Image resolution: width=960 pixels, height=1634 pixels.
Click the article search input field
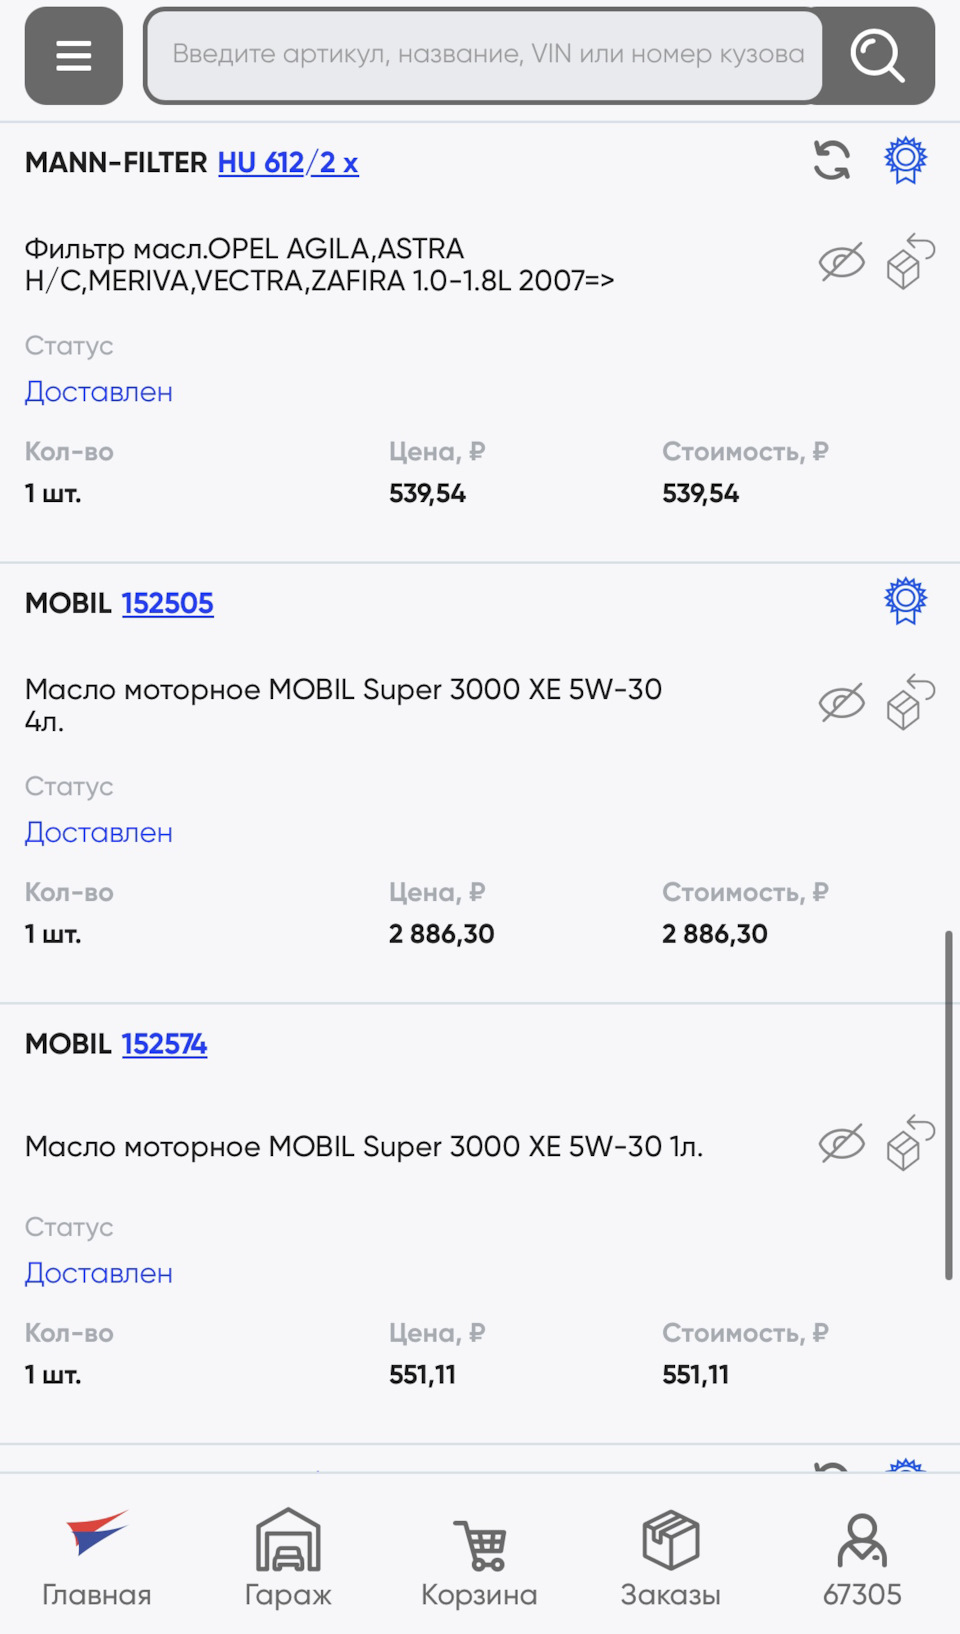[x=486, y=56]
